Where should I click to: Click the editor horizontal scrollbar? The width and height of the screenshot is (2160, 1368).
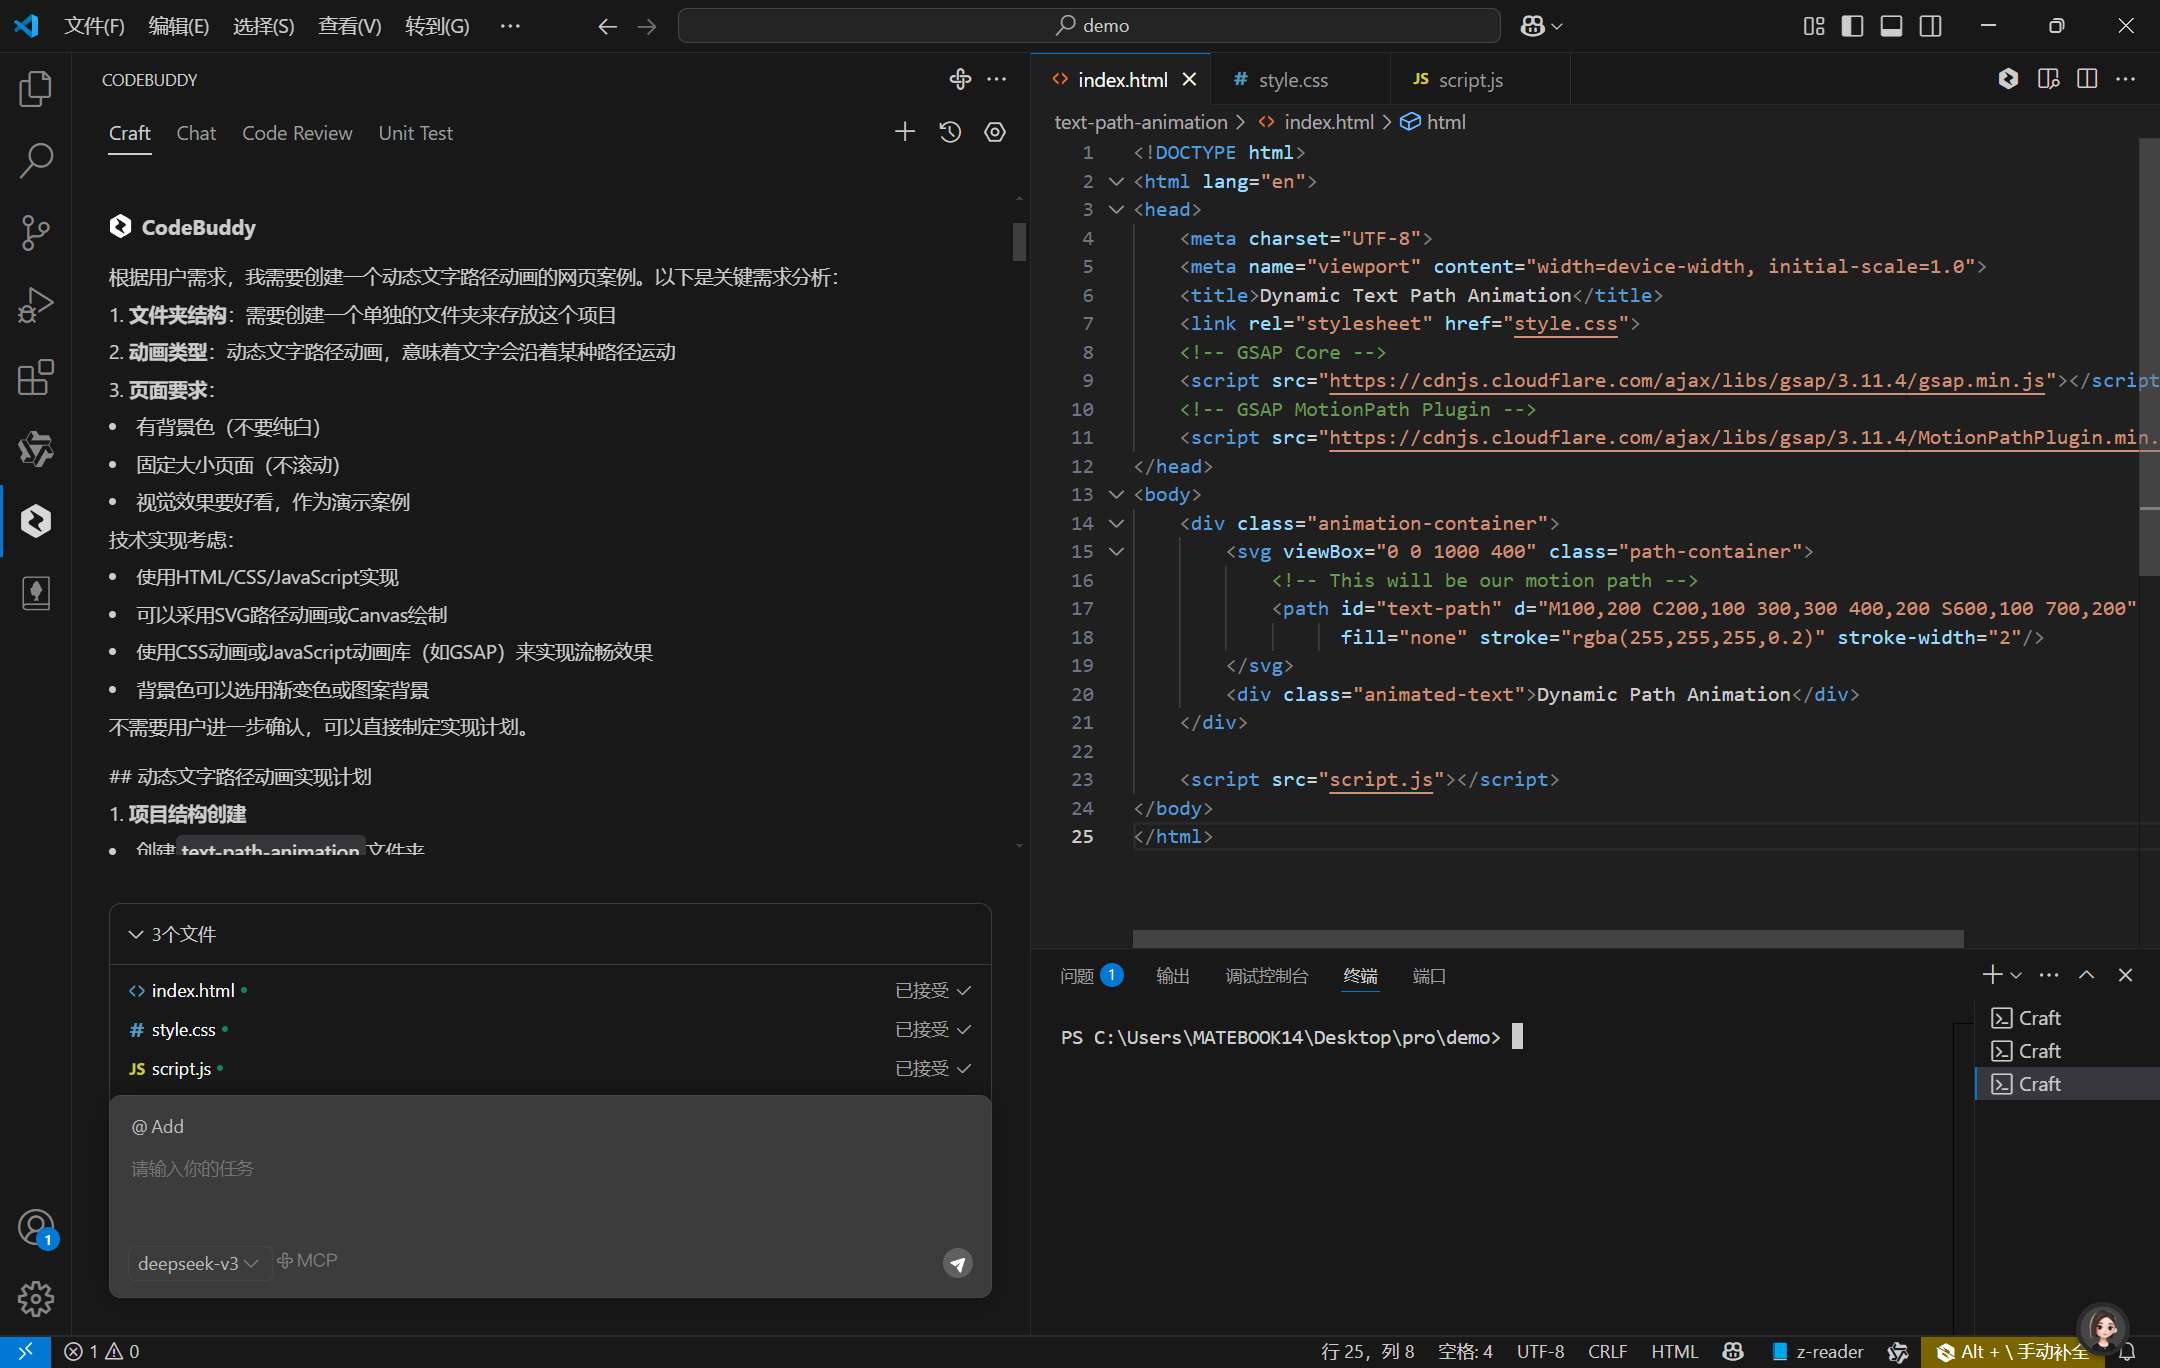pos(1547,938)
